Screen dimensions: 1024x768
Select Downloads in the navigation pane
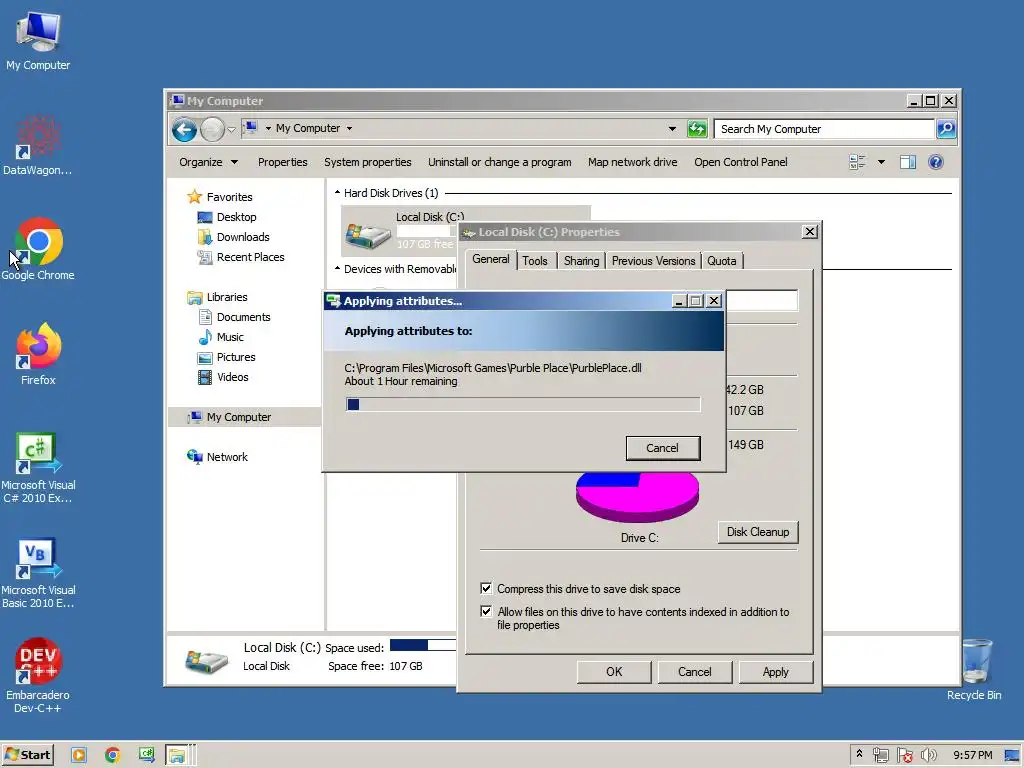coord(234,237)
